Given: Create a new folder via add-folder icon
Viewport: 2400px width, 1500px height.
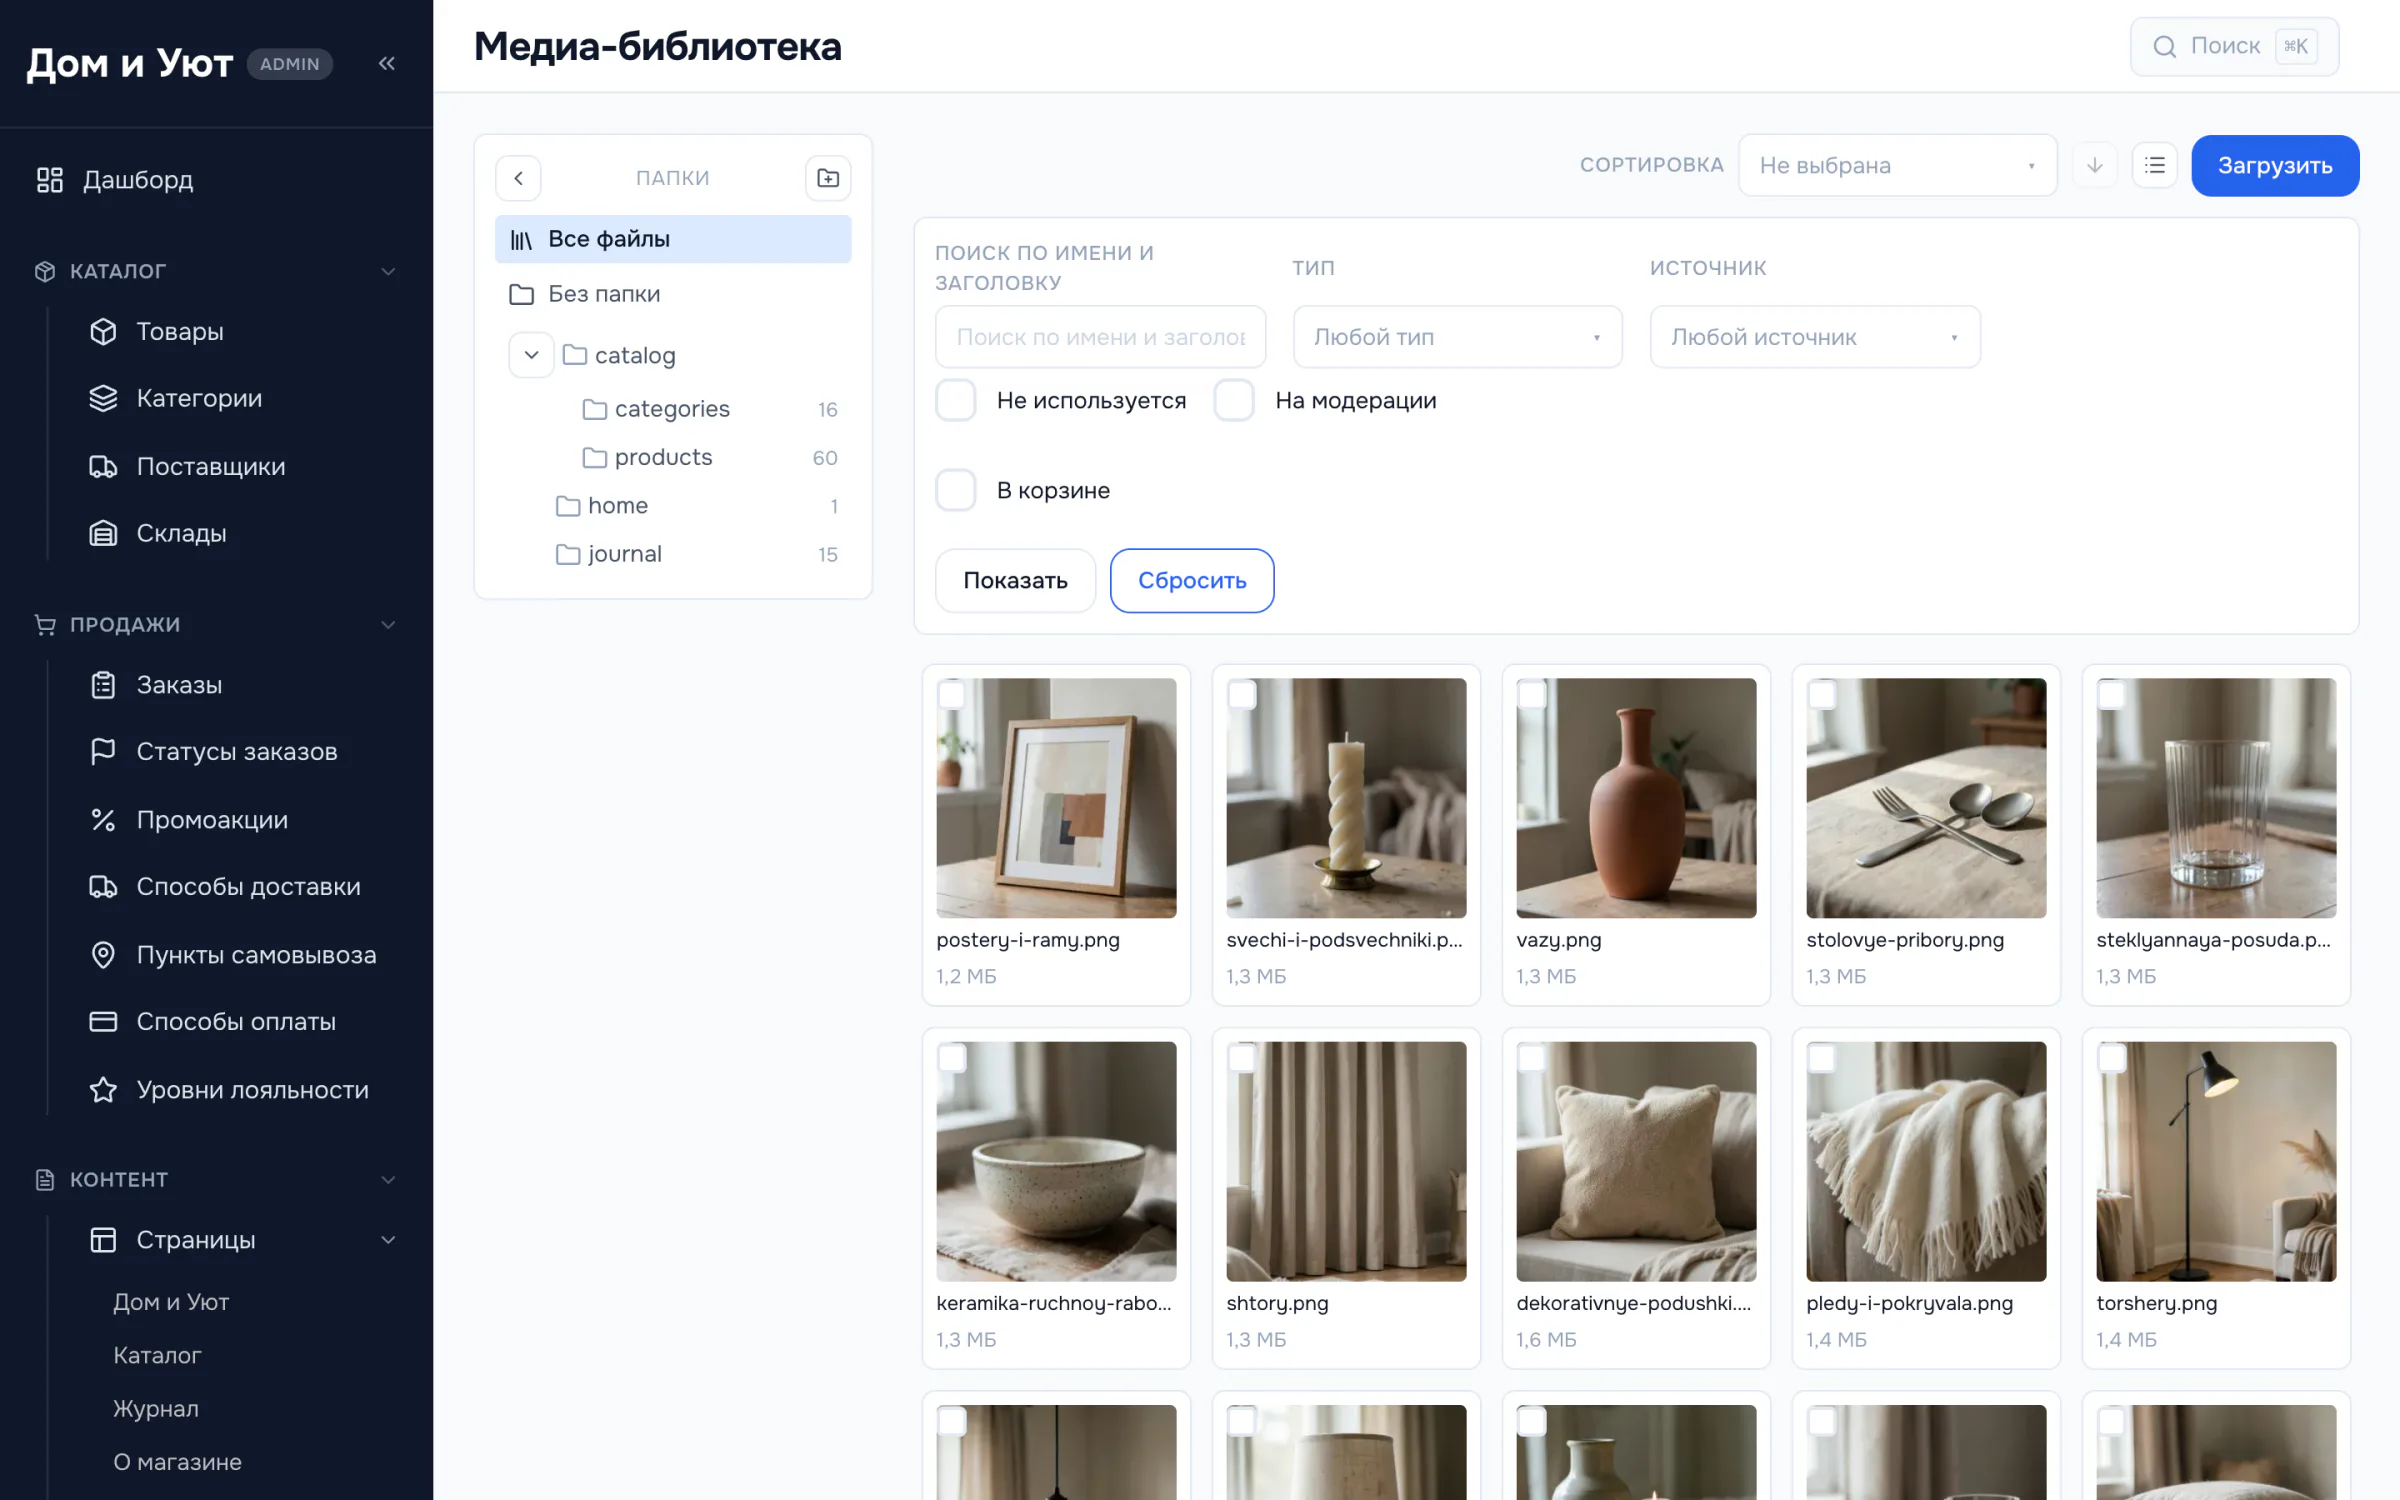Looking at the screenshot, I should click(x=828, y=178).
